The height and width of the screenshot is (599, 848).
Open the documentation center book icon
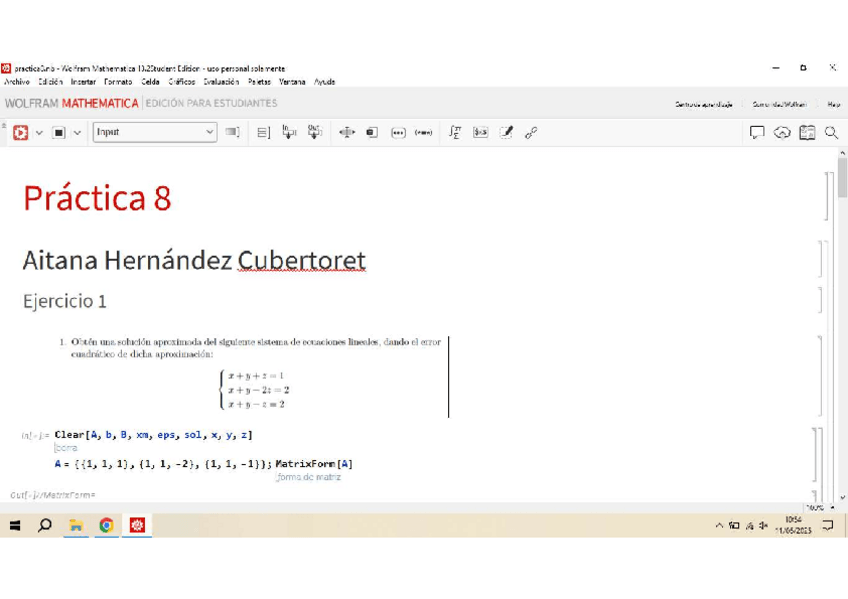[x=807, y=132]
